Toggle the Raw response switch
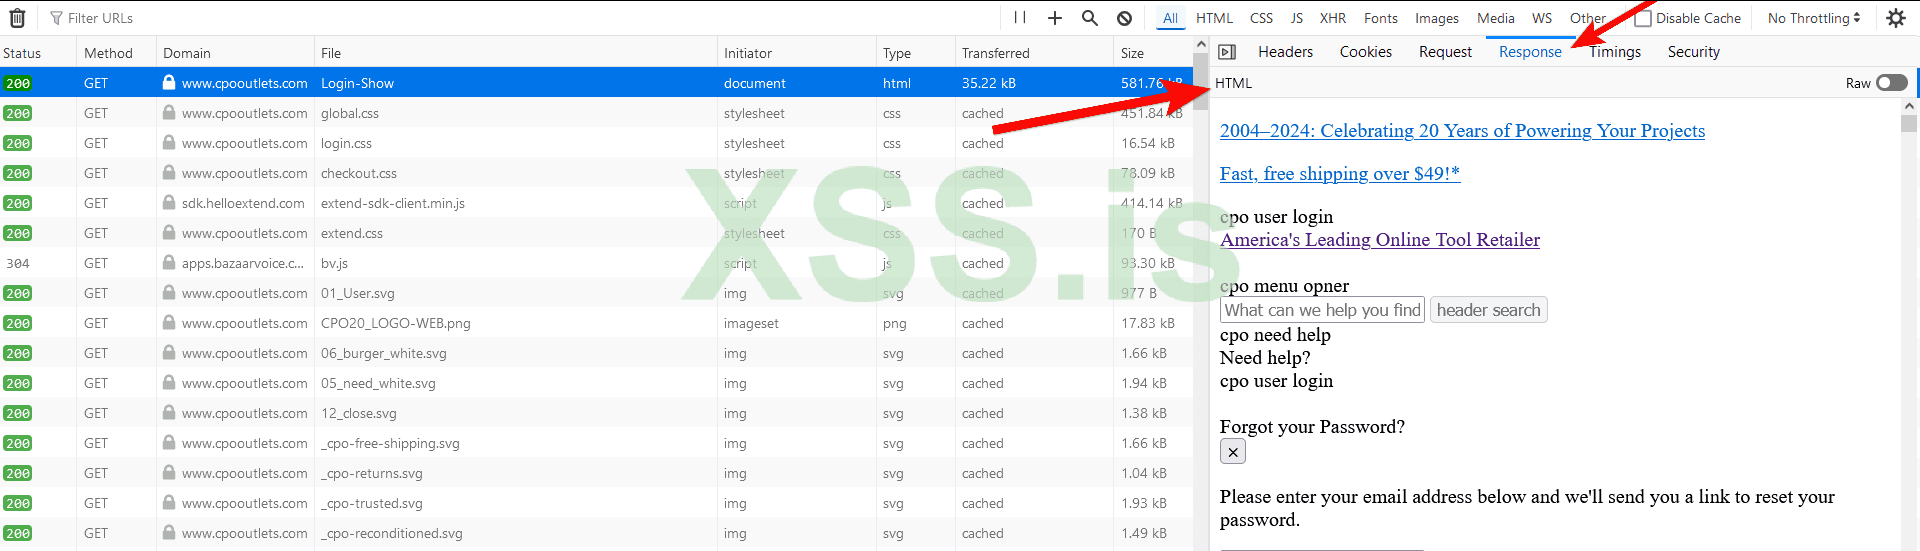Viewport: 1920px width, 551px height. click(x=1891, y=83)
